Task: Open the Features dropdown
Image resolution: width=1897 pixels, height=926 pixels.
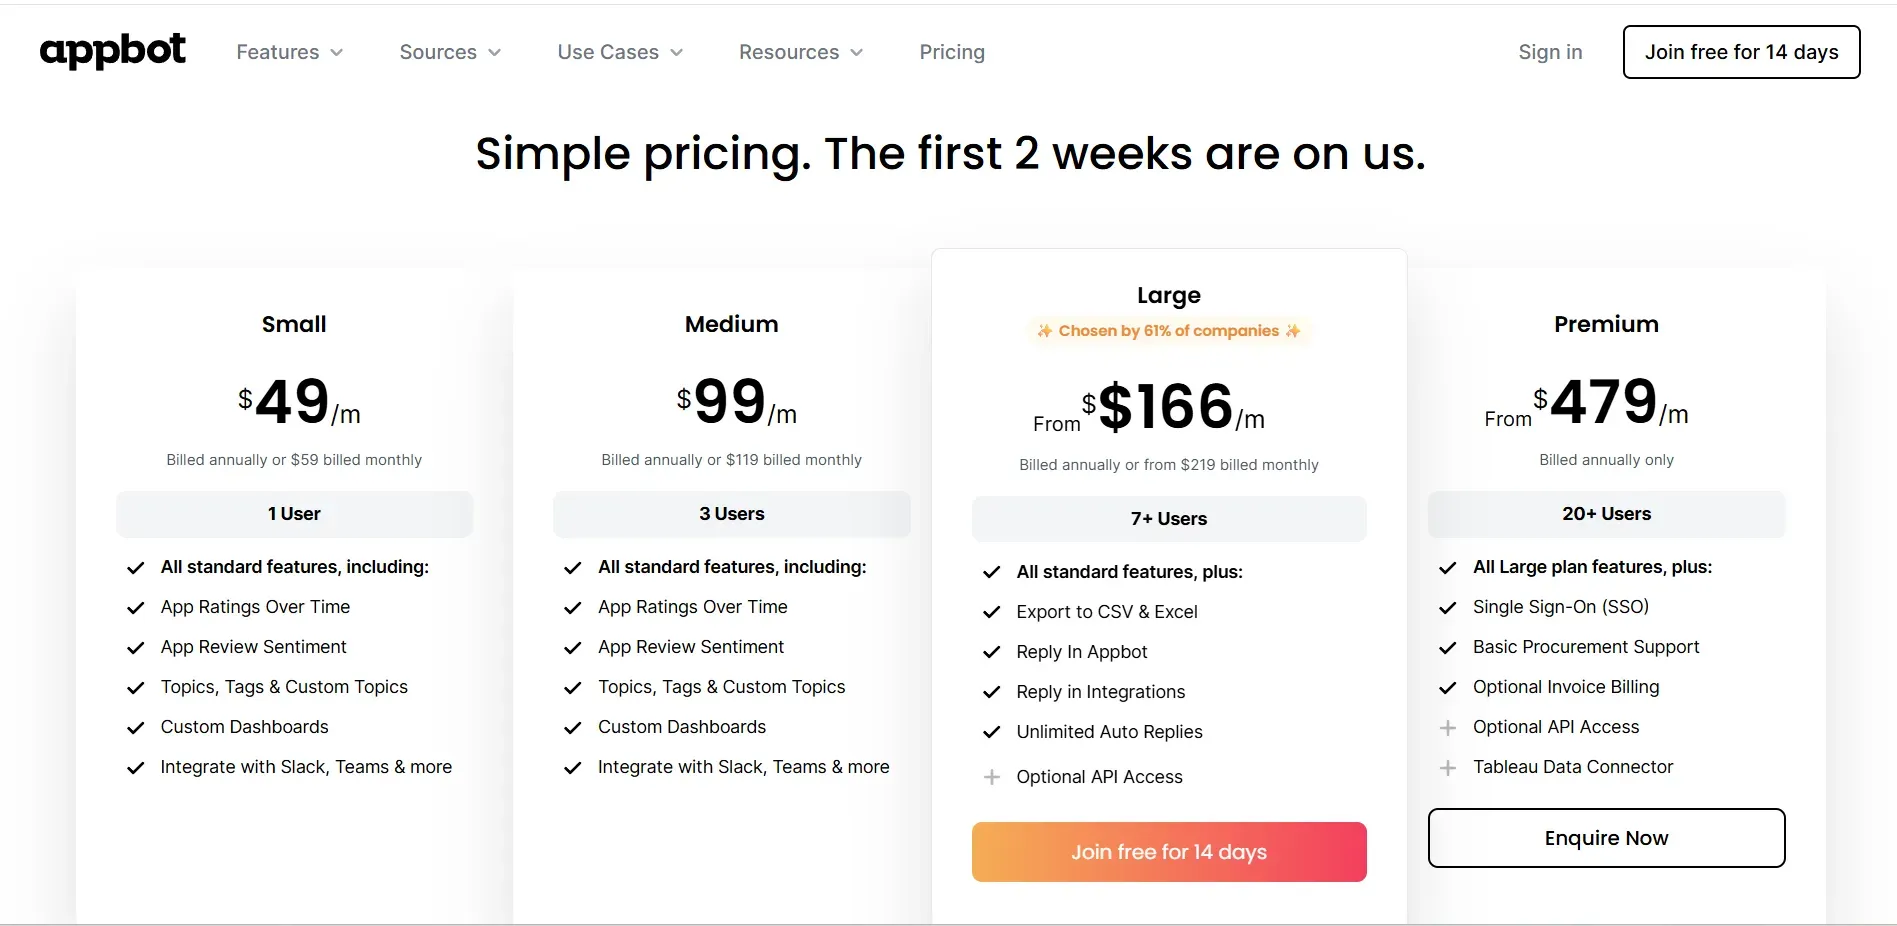Action: [289, 52]
